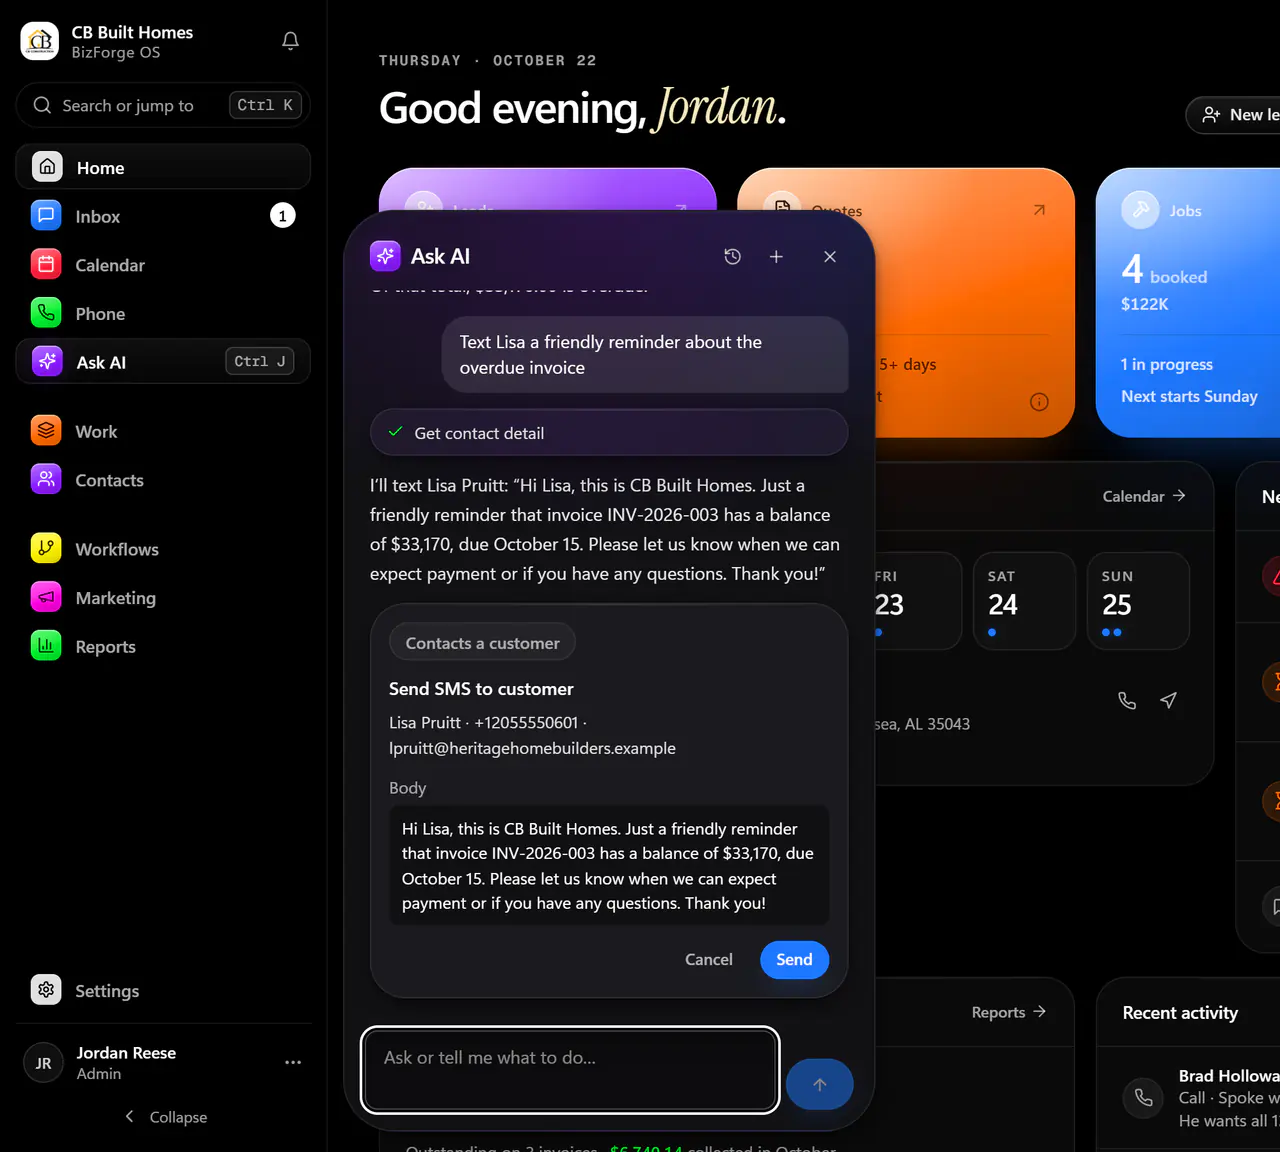Open Settings gear icon
Viewport: 1280px width, 1152px height.
pyautogui.click(x=46, y=990)
